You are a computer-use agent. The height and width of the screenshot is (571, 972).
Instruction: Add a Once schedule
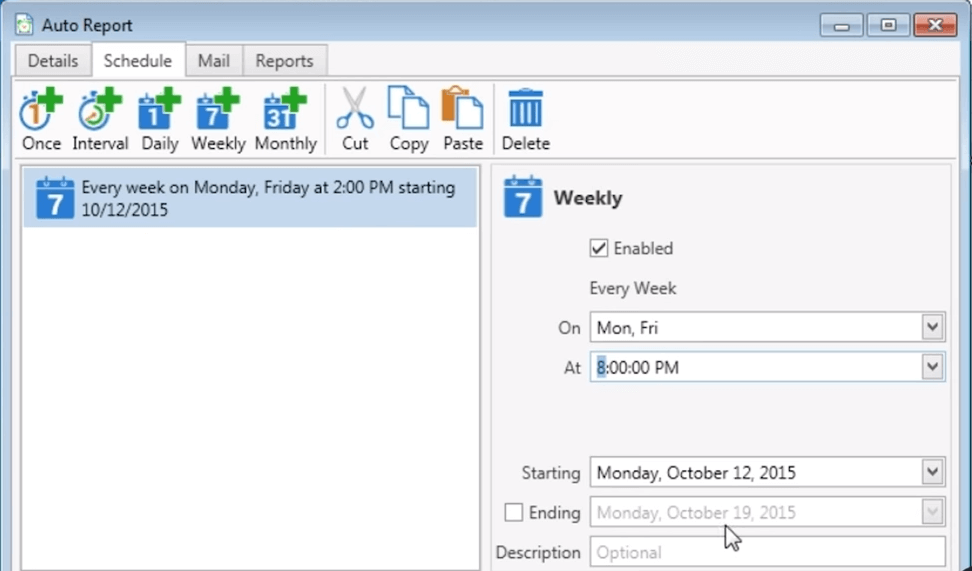[x=42, y=120]
